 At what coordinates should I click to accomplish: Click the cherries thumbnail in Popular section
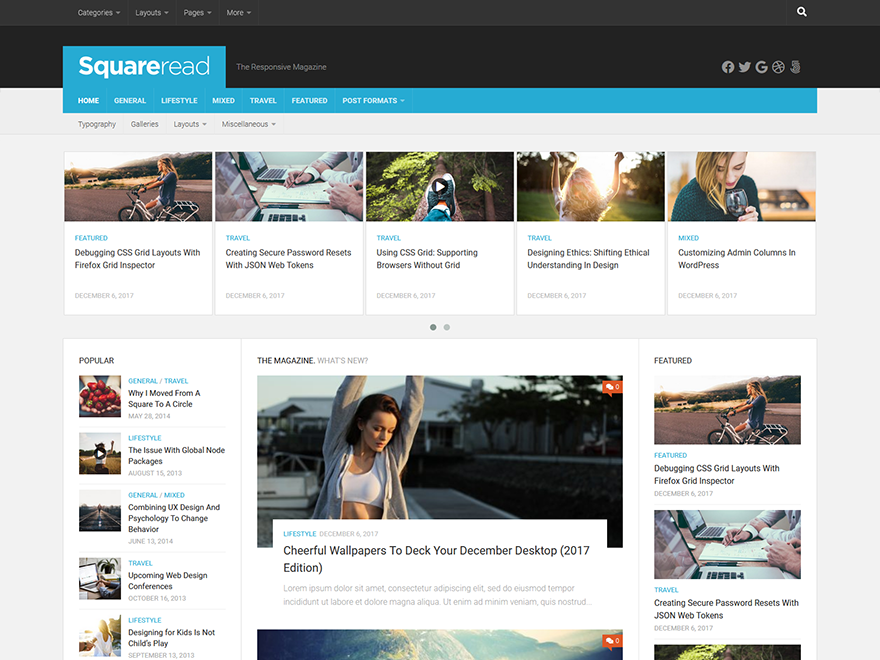coord(100,396)
